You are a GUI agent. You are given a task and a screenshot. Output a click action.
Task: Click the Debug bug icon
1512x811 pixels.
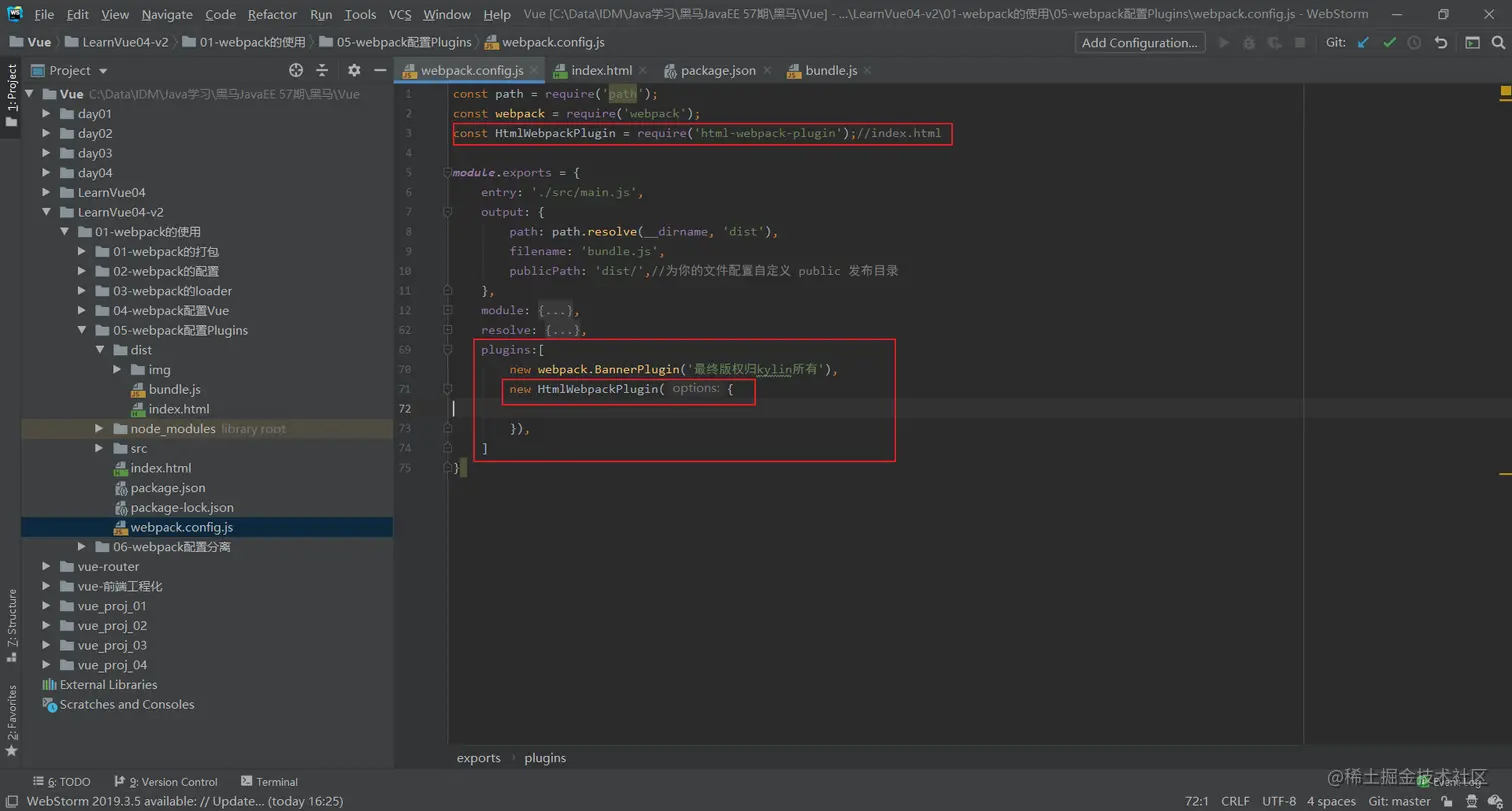coord(1249,43)
